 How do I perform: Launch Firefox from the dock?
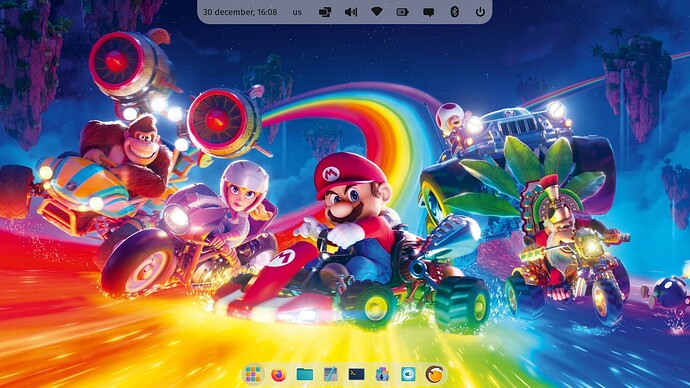[x=279, y=374]
